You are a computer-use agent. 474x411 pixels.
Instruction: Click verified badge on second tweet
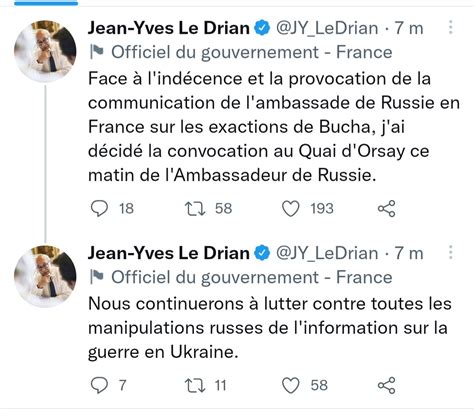(x=262, y=253)
